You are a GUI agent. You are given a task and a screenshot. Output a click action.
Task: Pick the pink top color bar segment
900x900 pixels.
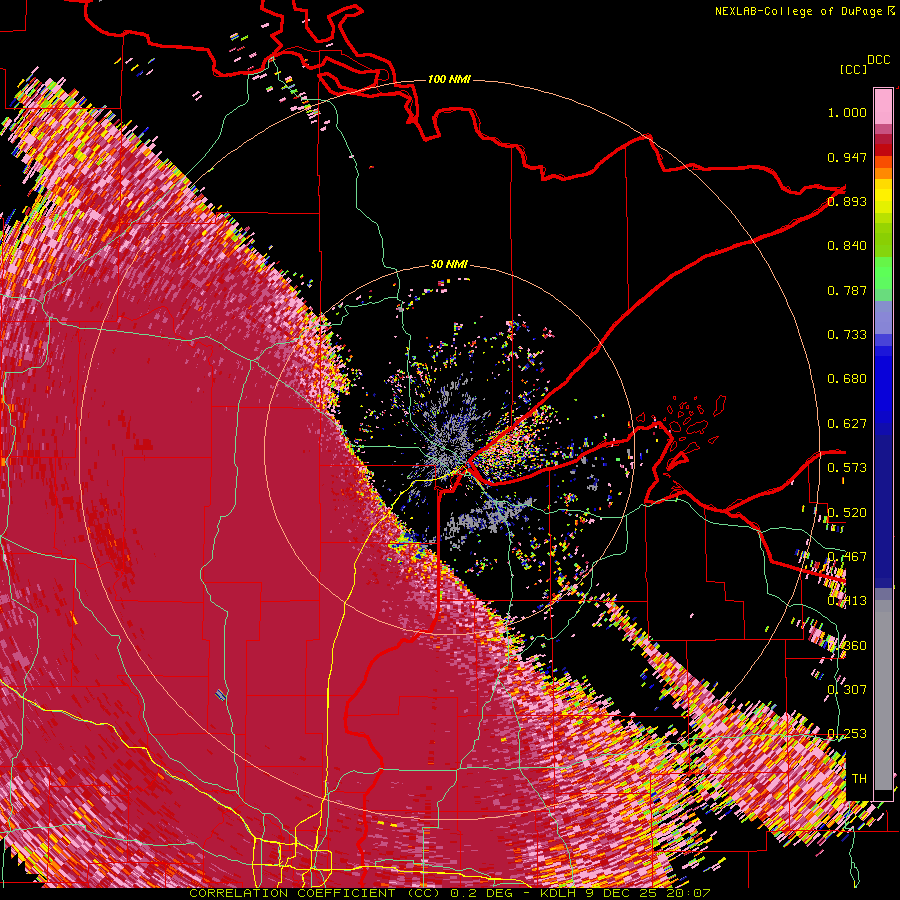(x=883, y=107)
